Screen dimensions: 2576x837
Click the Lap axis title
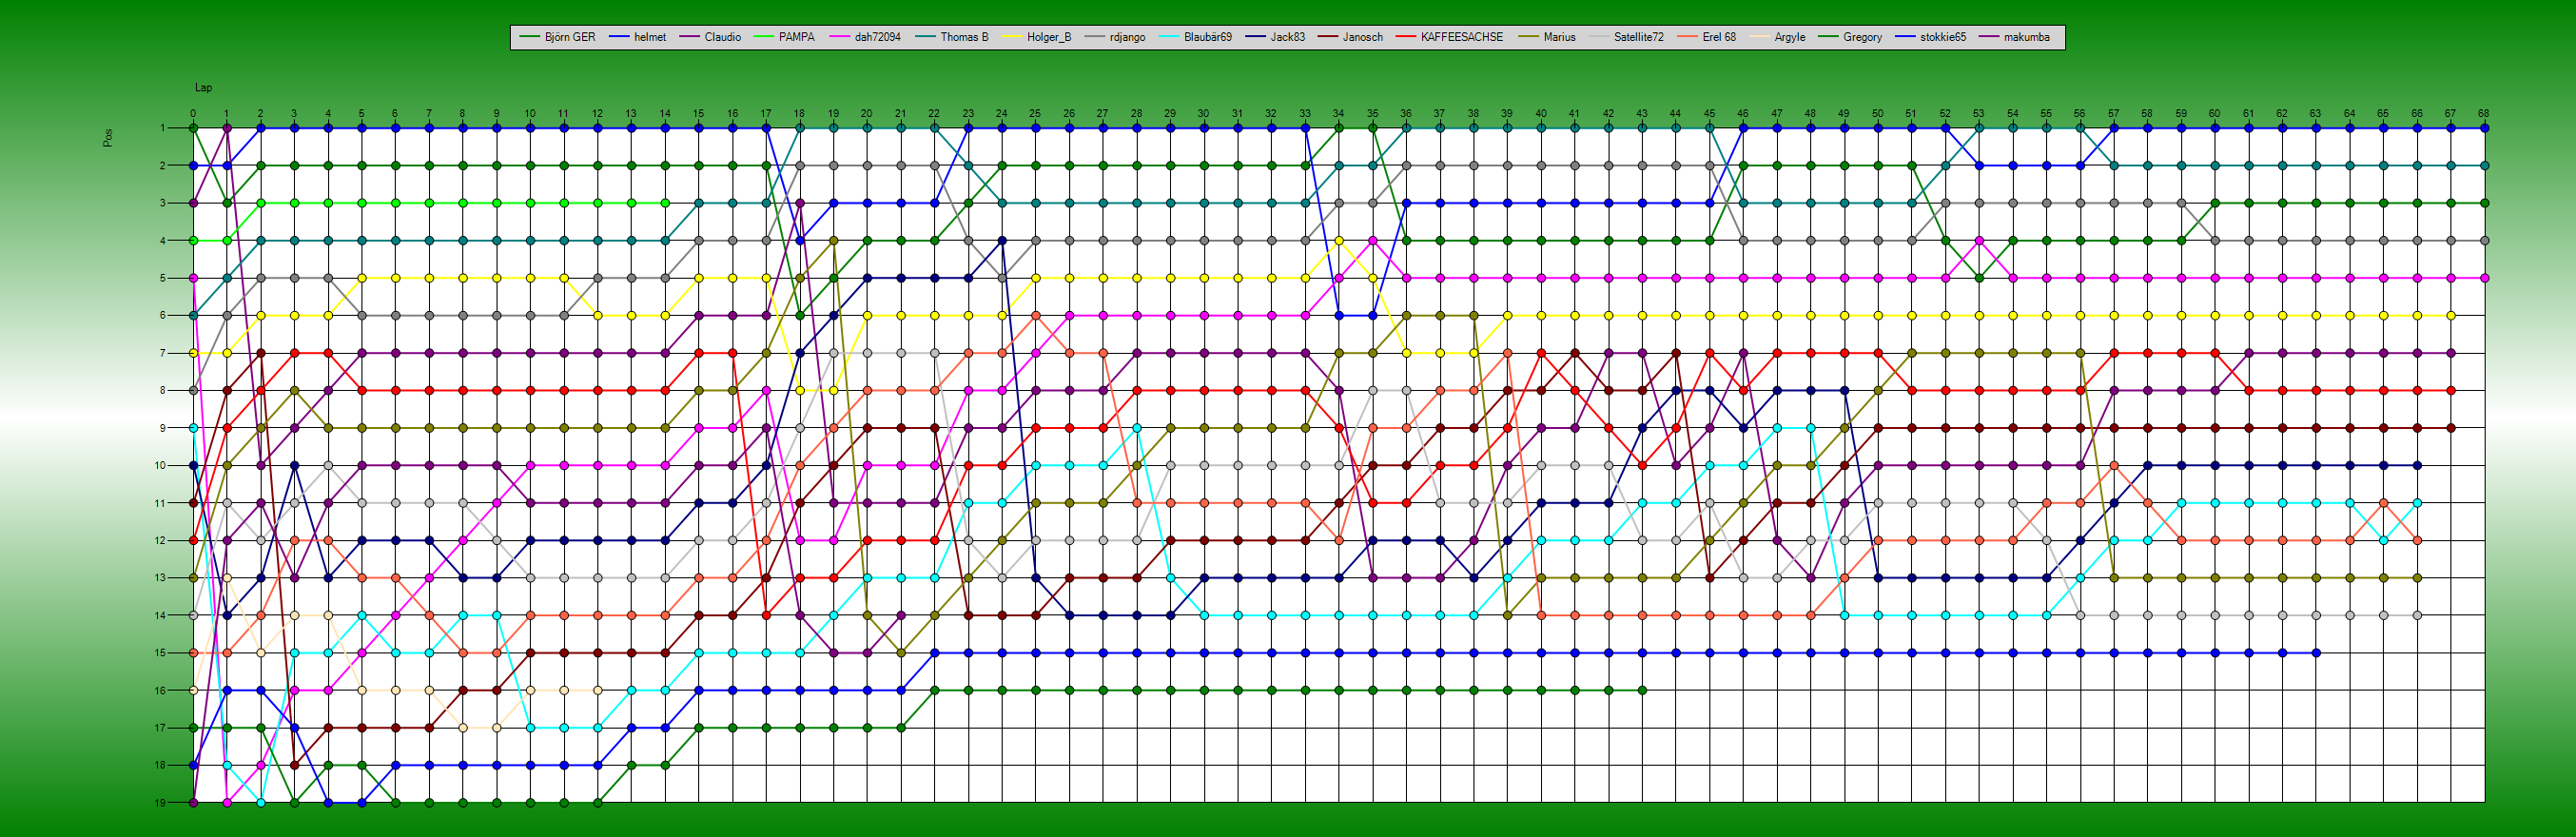tap(203, 88)
